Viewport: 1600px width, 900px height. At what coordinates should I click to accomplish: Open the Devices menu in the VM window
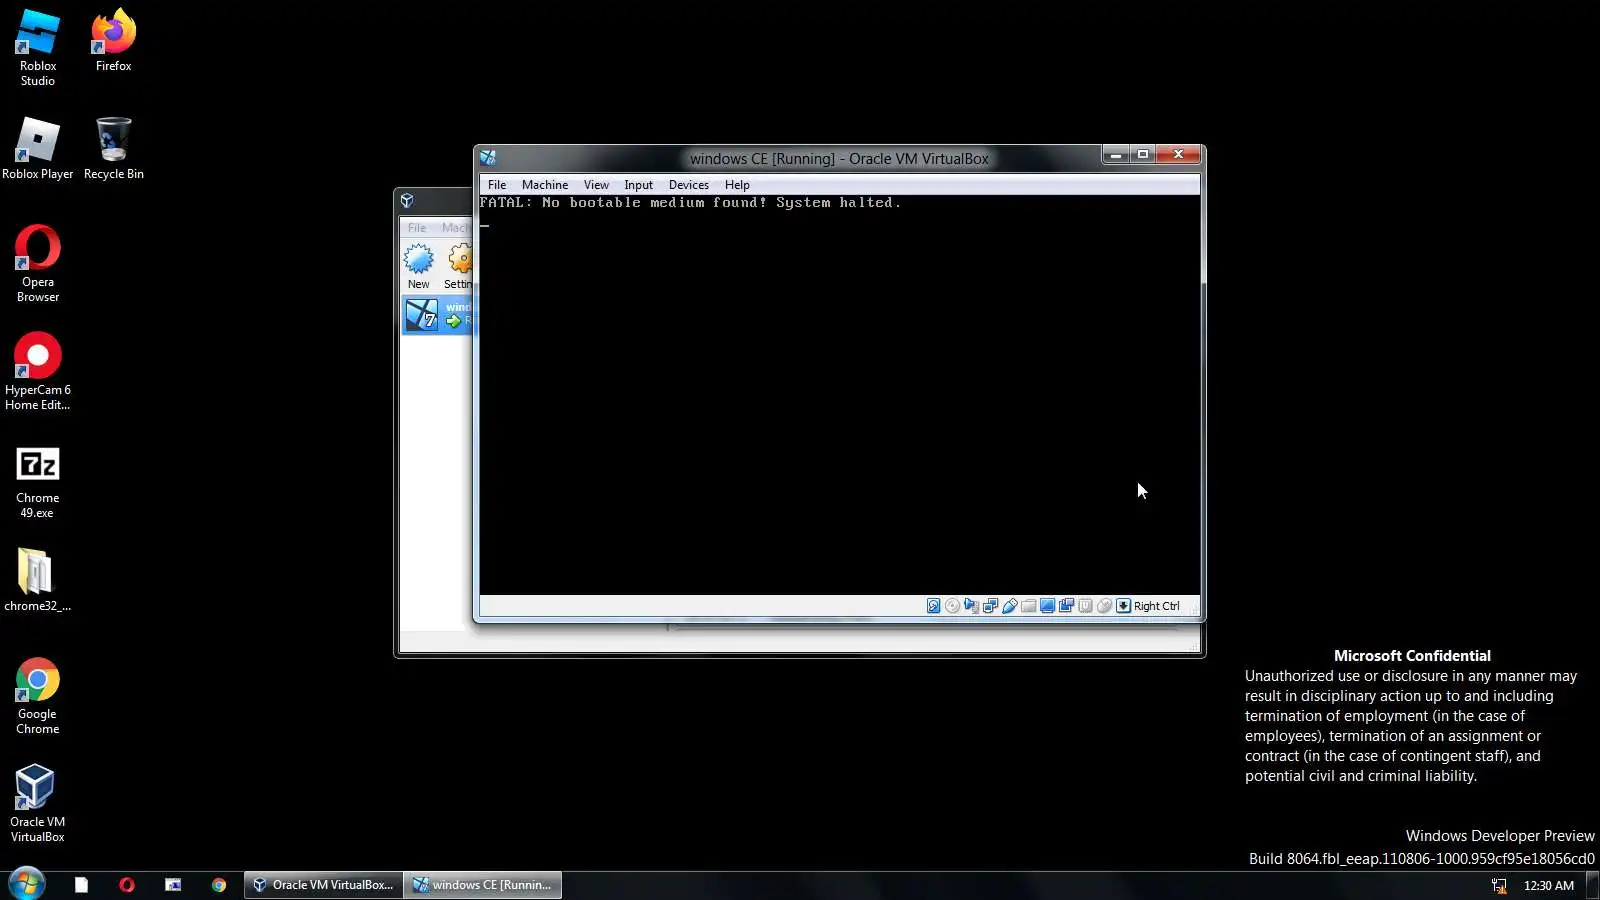click(689, 185)
